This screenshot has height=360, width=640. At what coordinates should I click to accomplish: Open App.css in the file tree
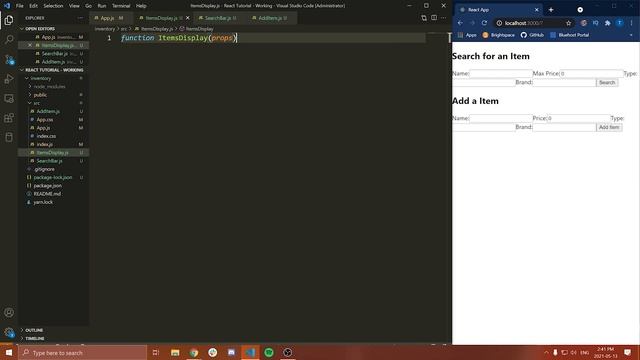coord(45,120)
